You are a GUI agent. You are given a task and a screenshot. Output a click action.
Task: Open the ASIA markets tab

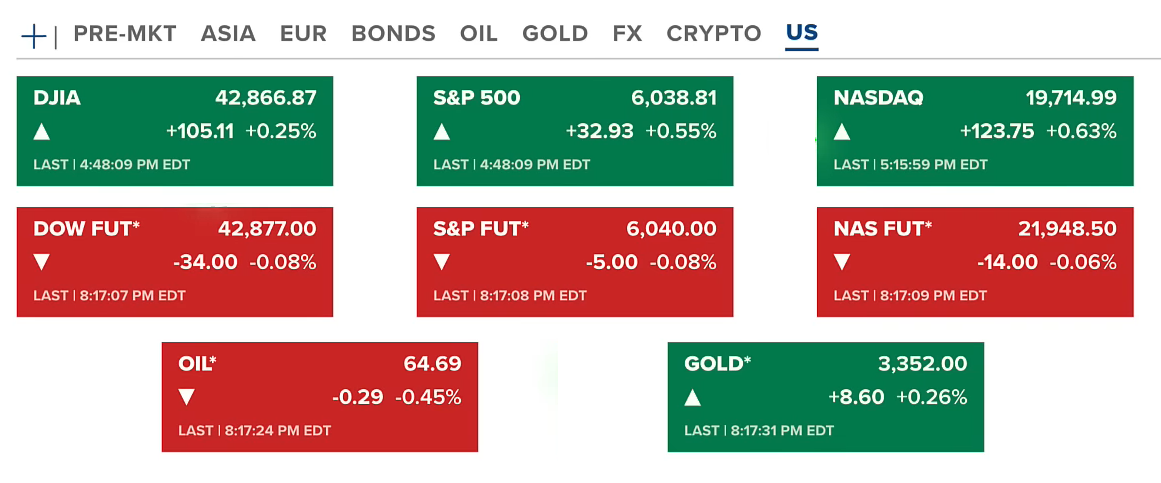(x=228, y=34)
